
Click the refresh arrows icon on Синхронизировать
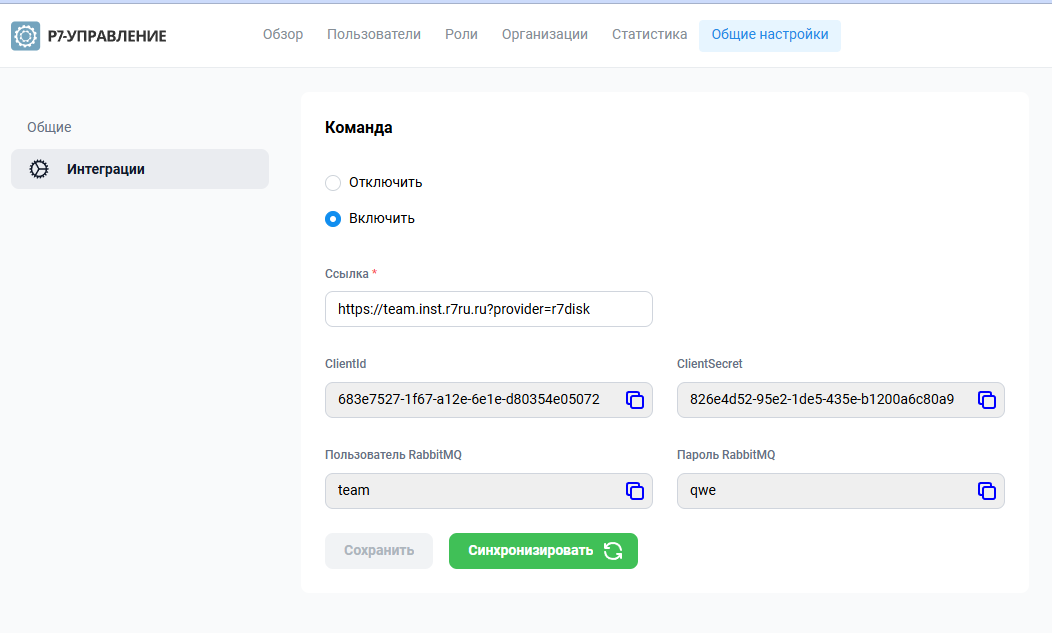click(613, 551)
